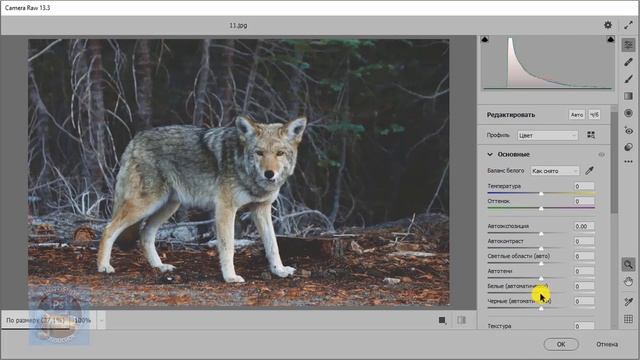
Task: Edit the Светлые области value field
Action: pyautogui.click(x=584, y=256)
